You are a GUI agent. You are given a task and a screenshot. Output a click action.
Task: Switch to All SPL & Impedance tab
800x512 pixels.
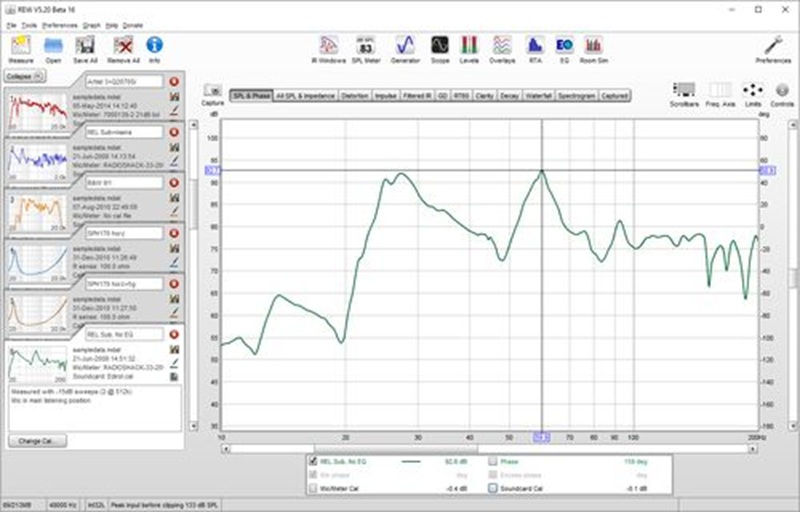click(306, 96)
